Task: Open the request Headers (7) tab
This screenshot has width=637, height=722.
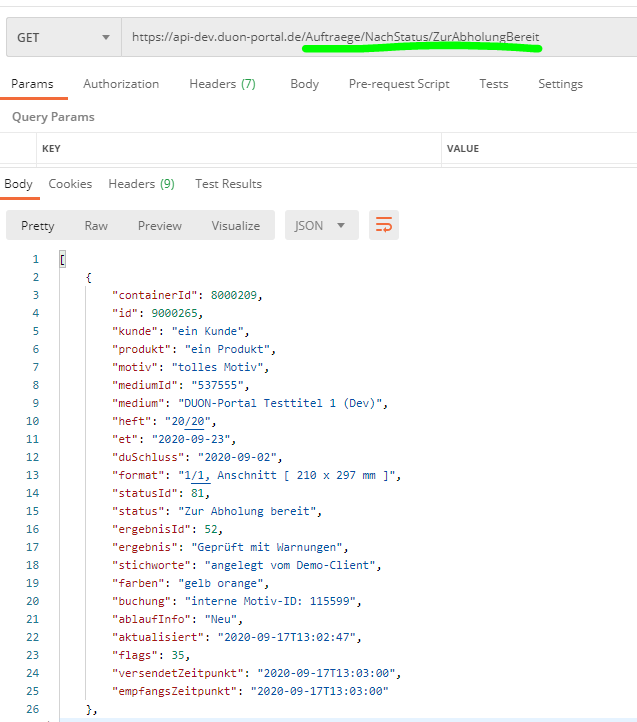Action: (x=222, y=84)
